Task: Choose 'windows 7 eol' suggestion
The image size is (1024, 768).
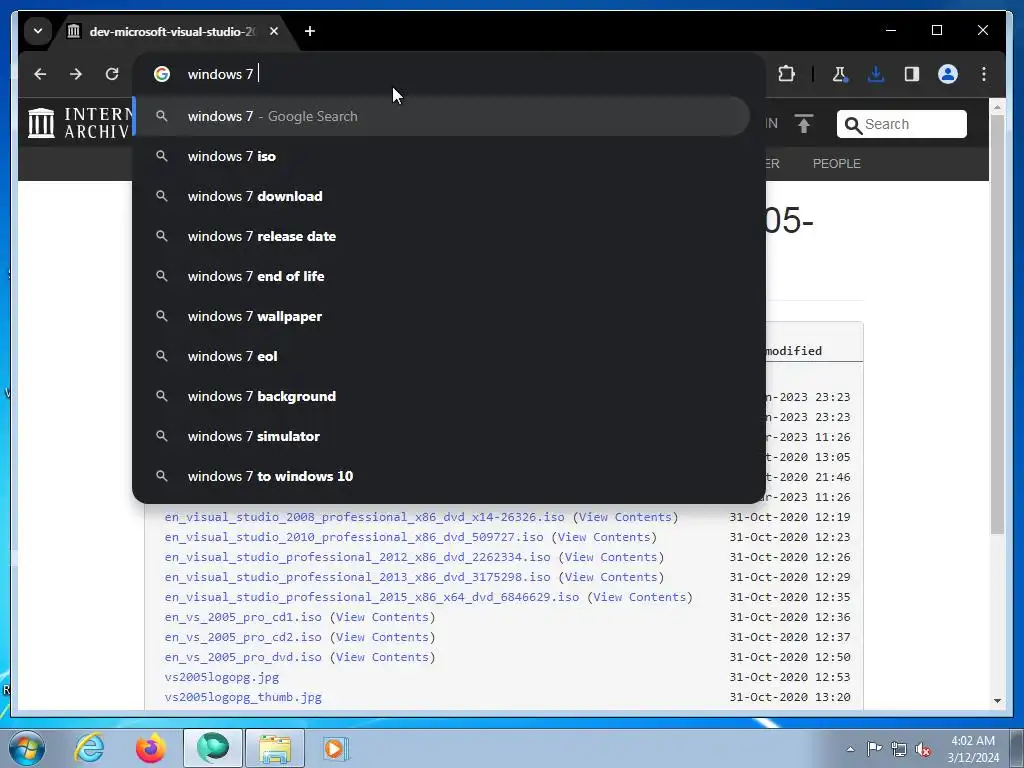Action: (x=441, y=357)
